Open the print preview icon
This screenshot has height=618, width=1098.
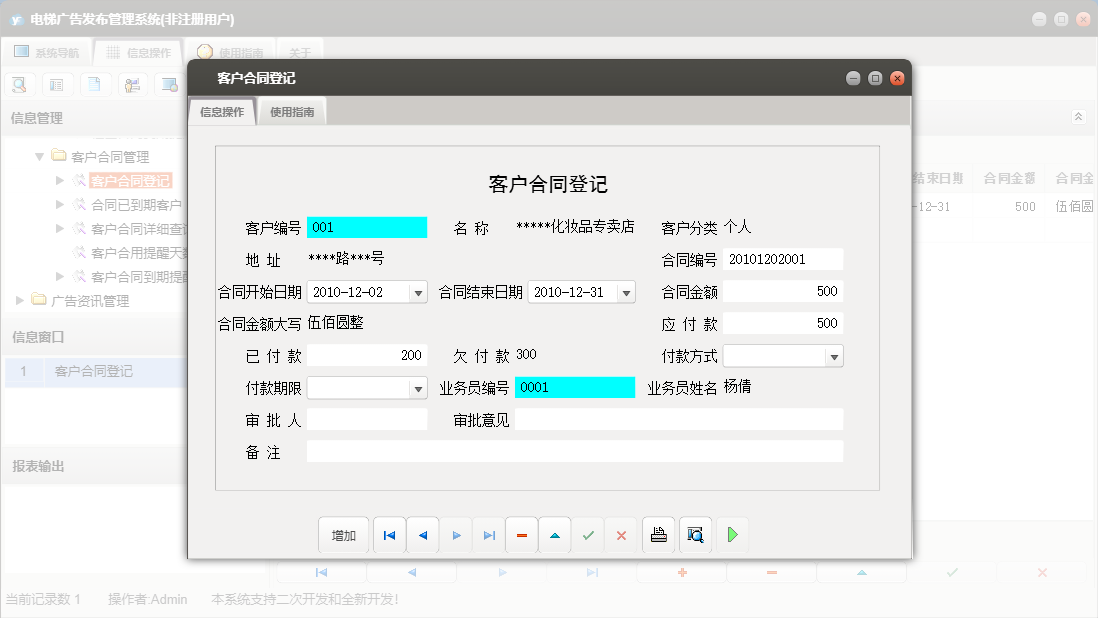tap(694, 535)
